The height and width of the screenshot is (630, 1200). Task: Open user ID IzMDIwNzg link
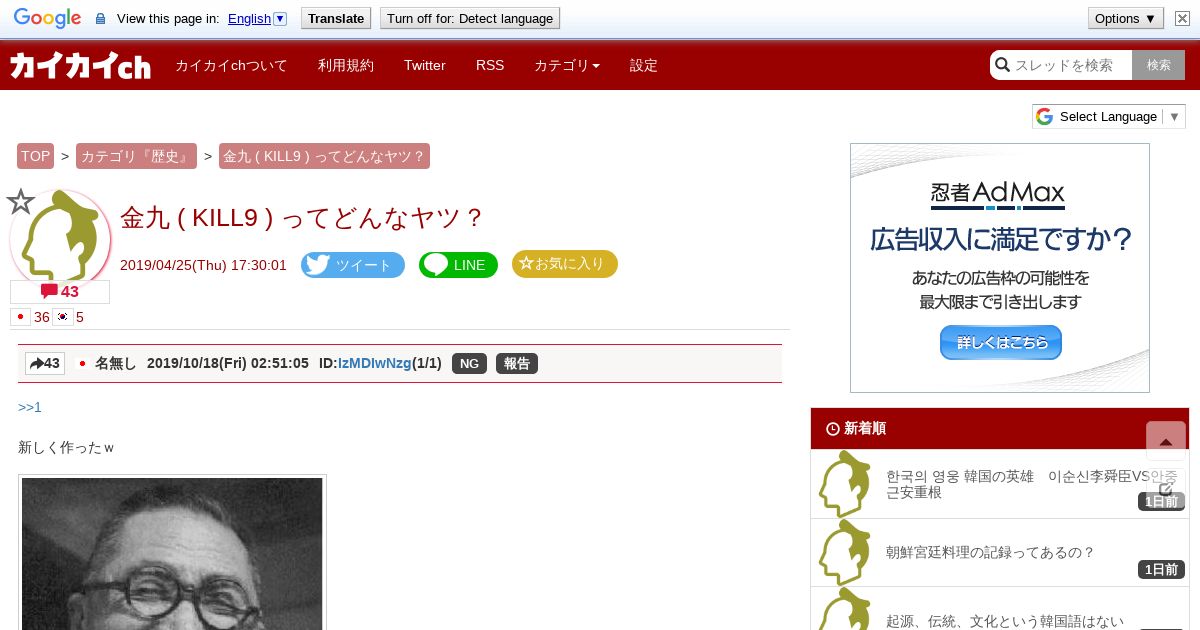(374, 363)
